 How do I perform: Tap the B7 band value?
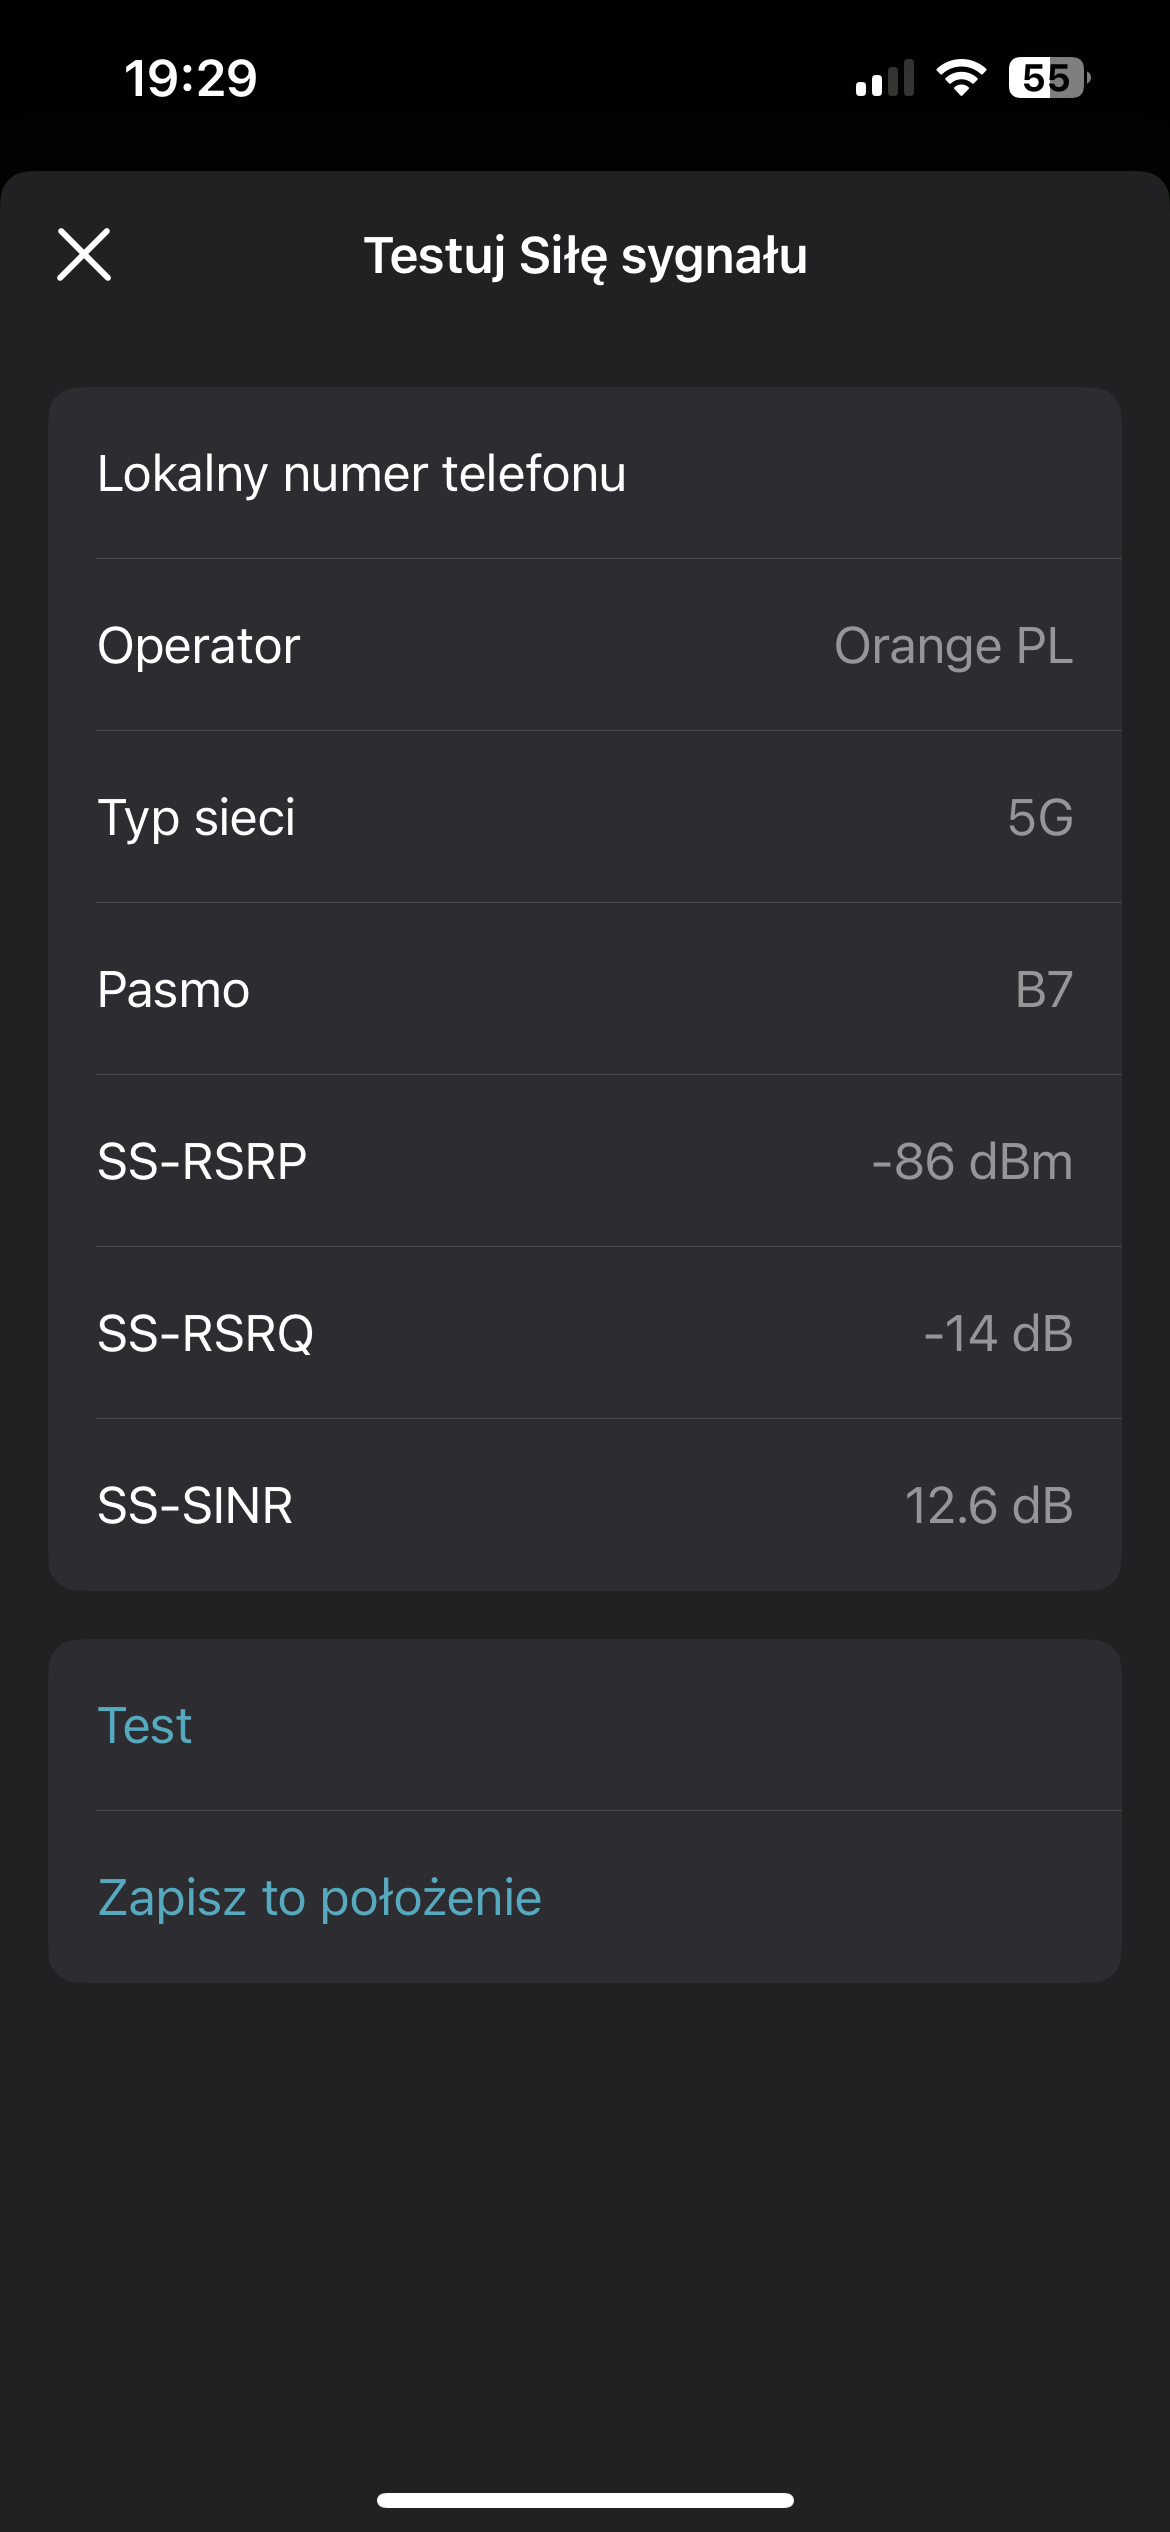[1044, 989]
